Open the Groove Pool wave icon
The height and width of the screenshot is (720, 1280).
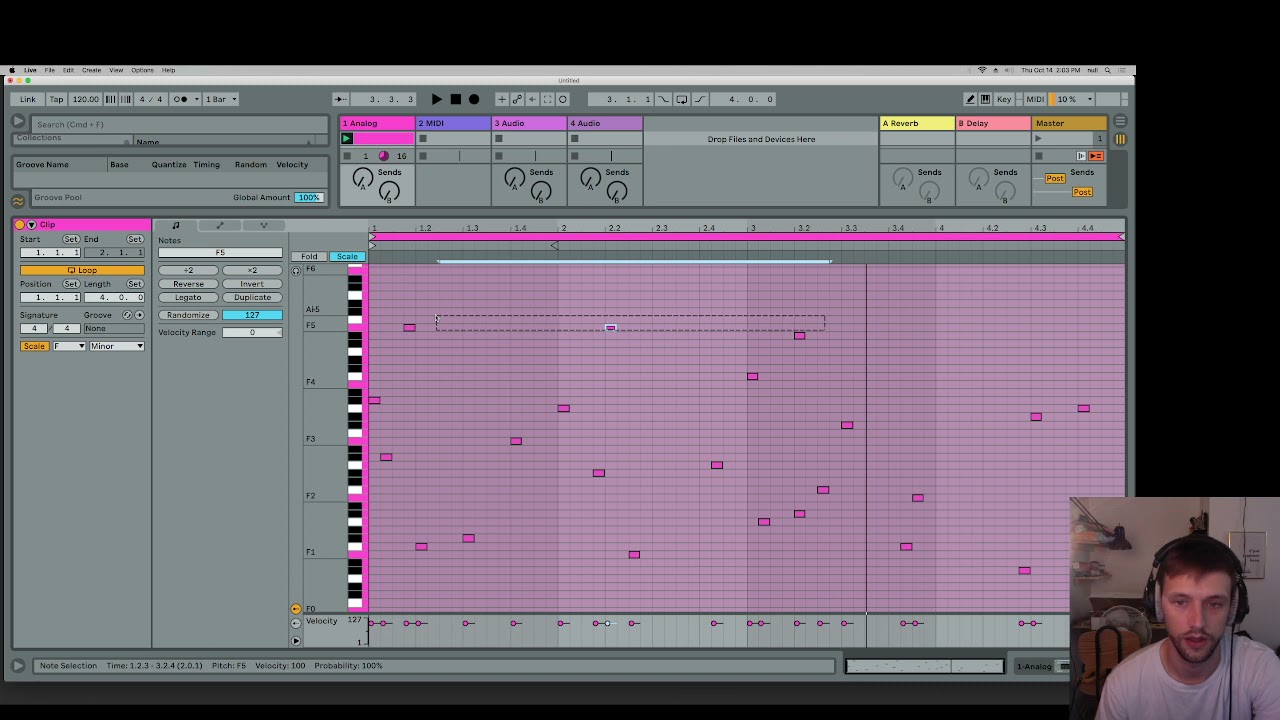coord(18,201)
